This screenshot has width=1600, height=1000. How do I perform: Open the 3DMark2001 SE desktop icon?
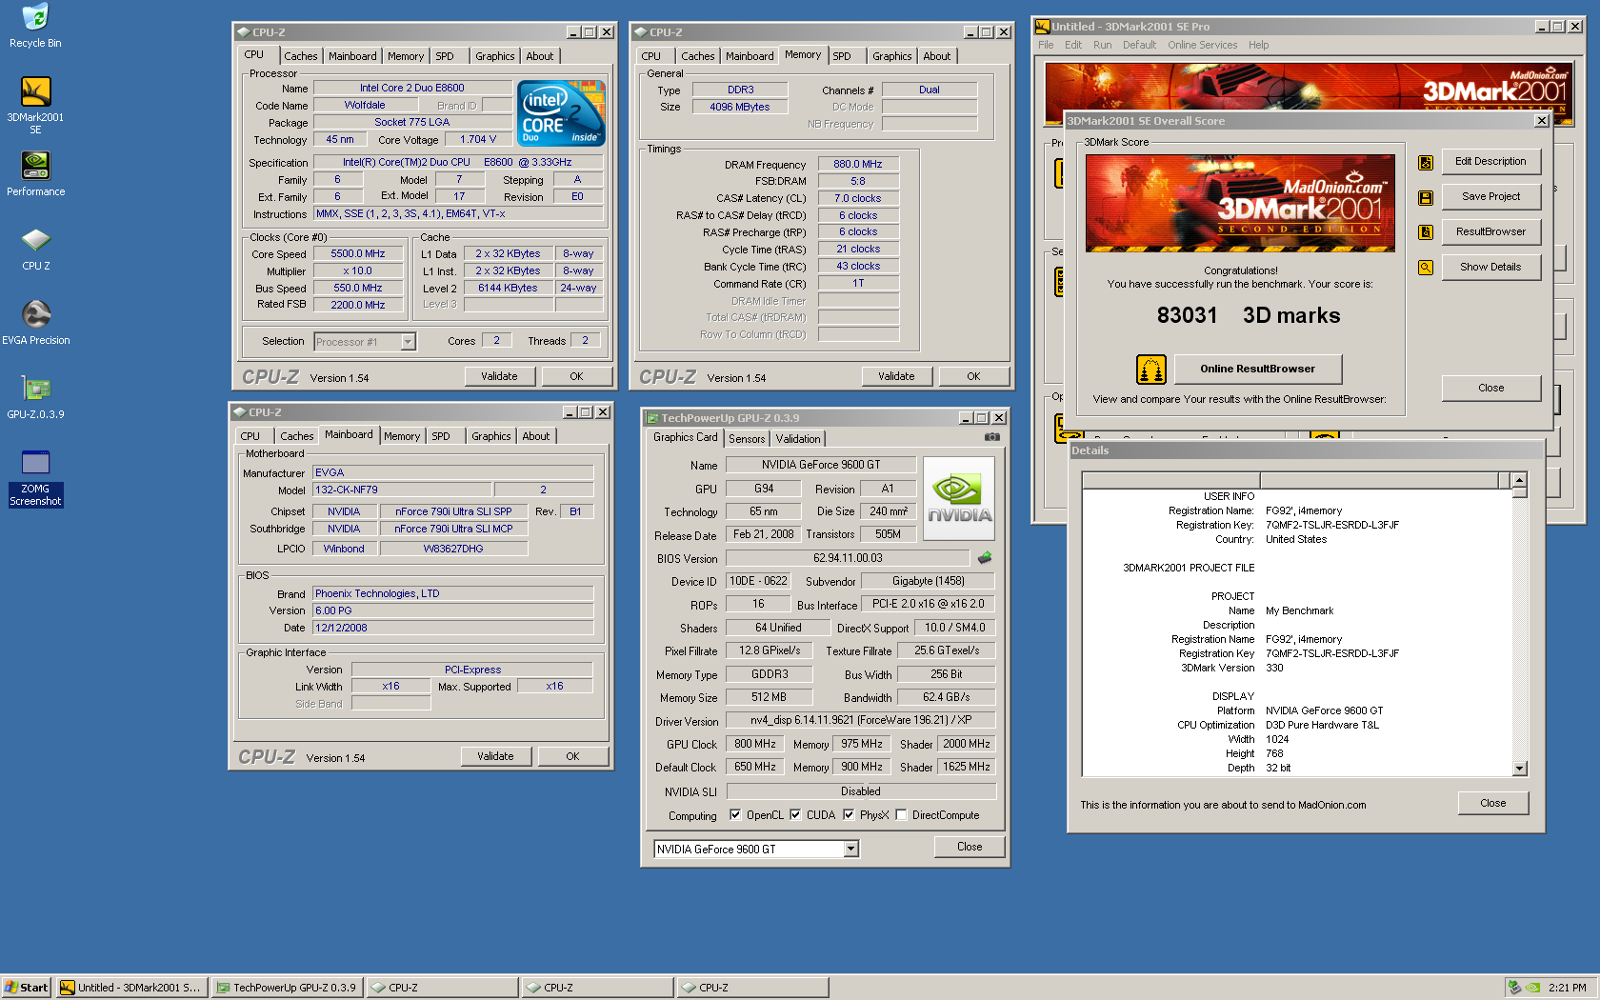[x=35, y=105]
